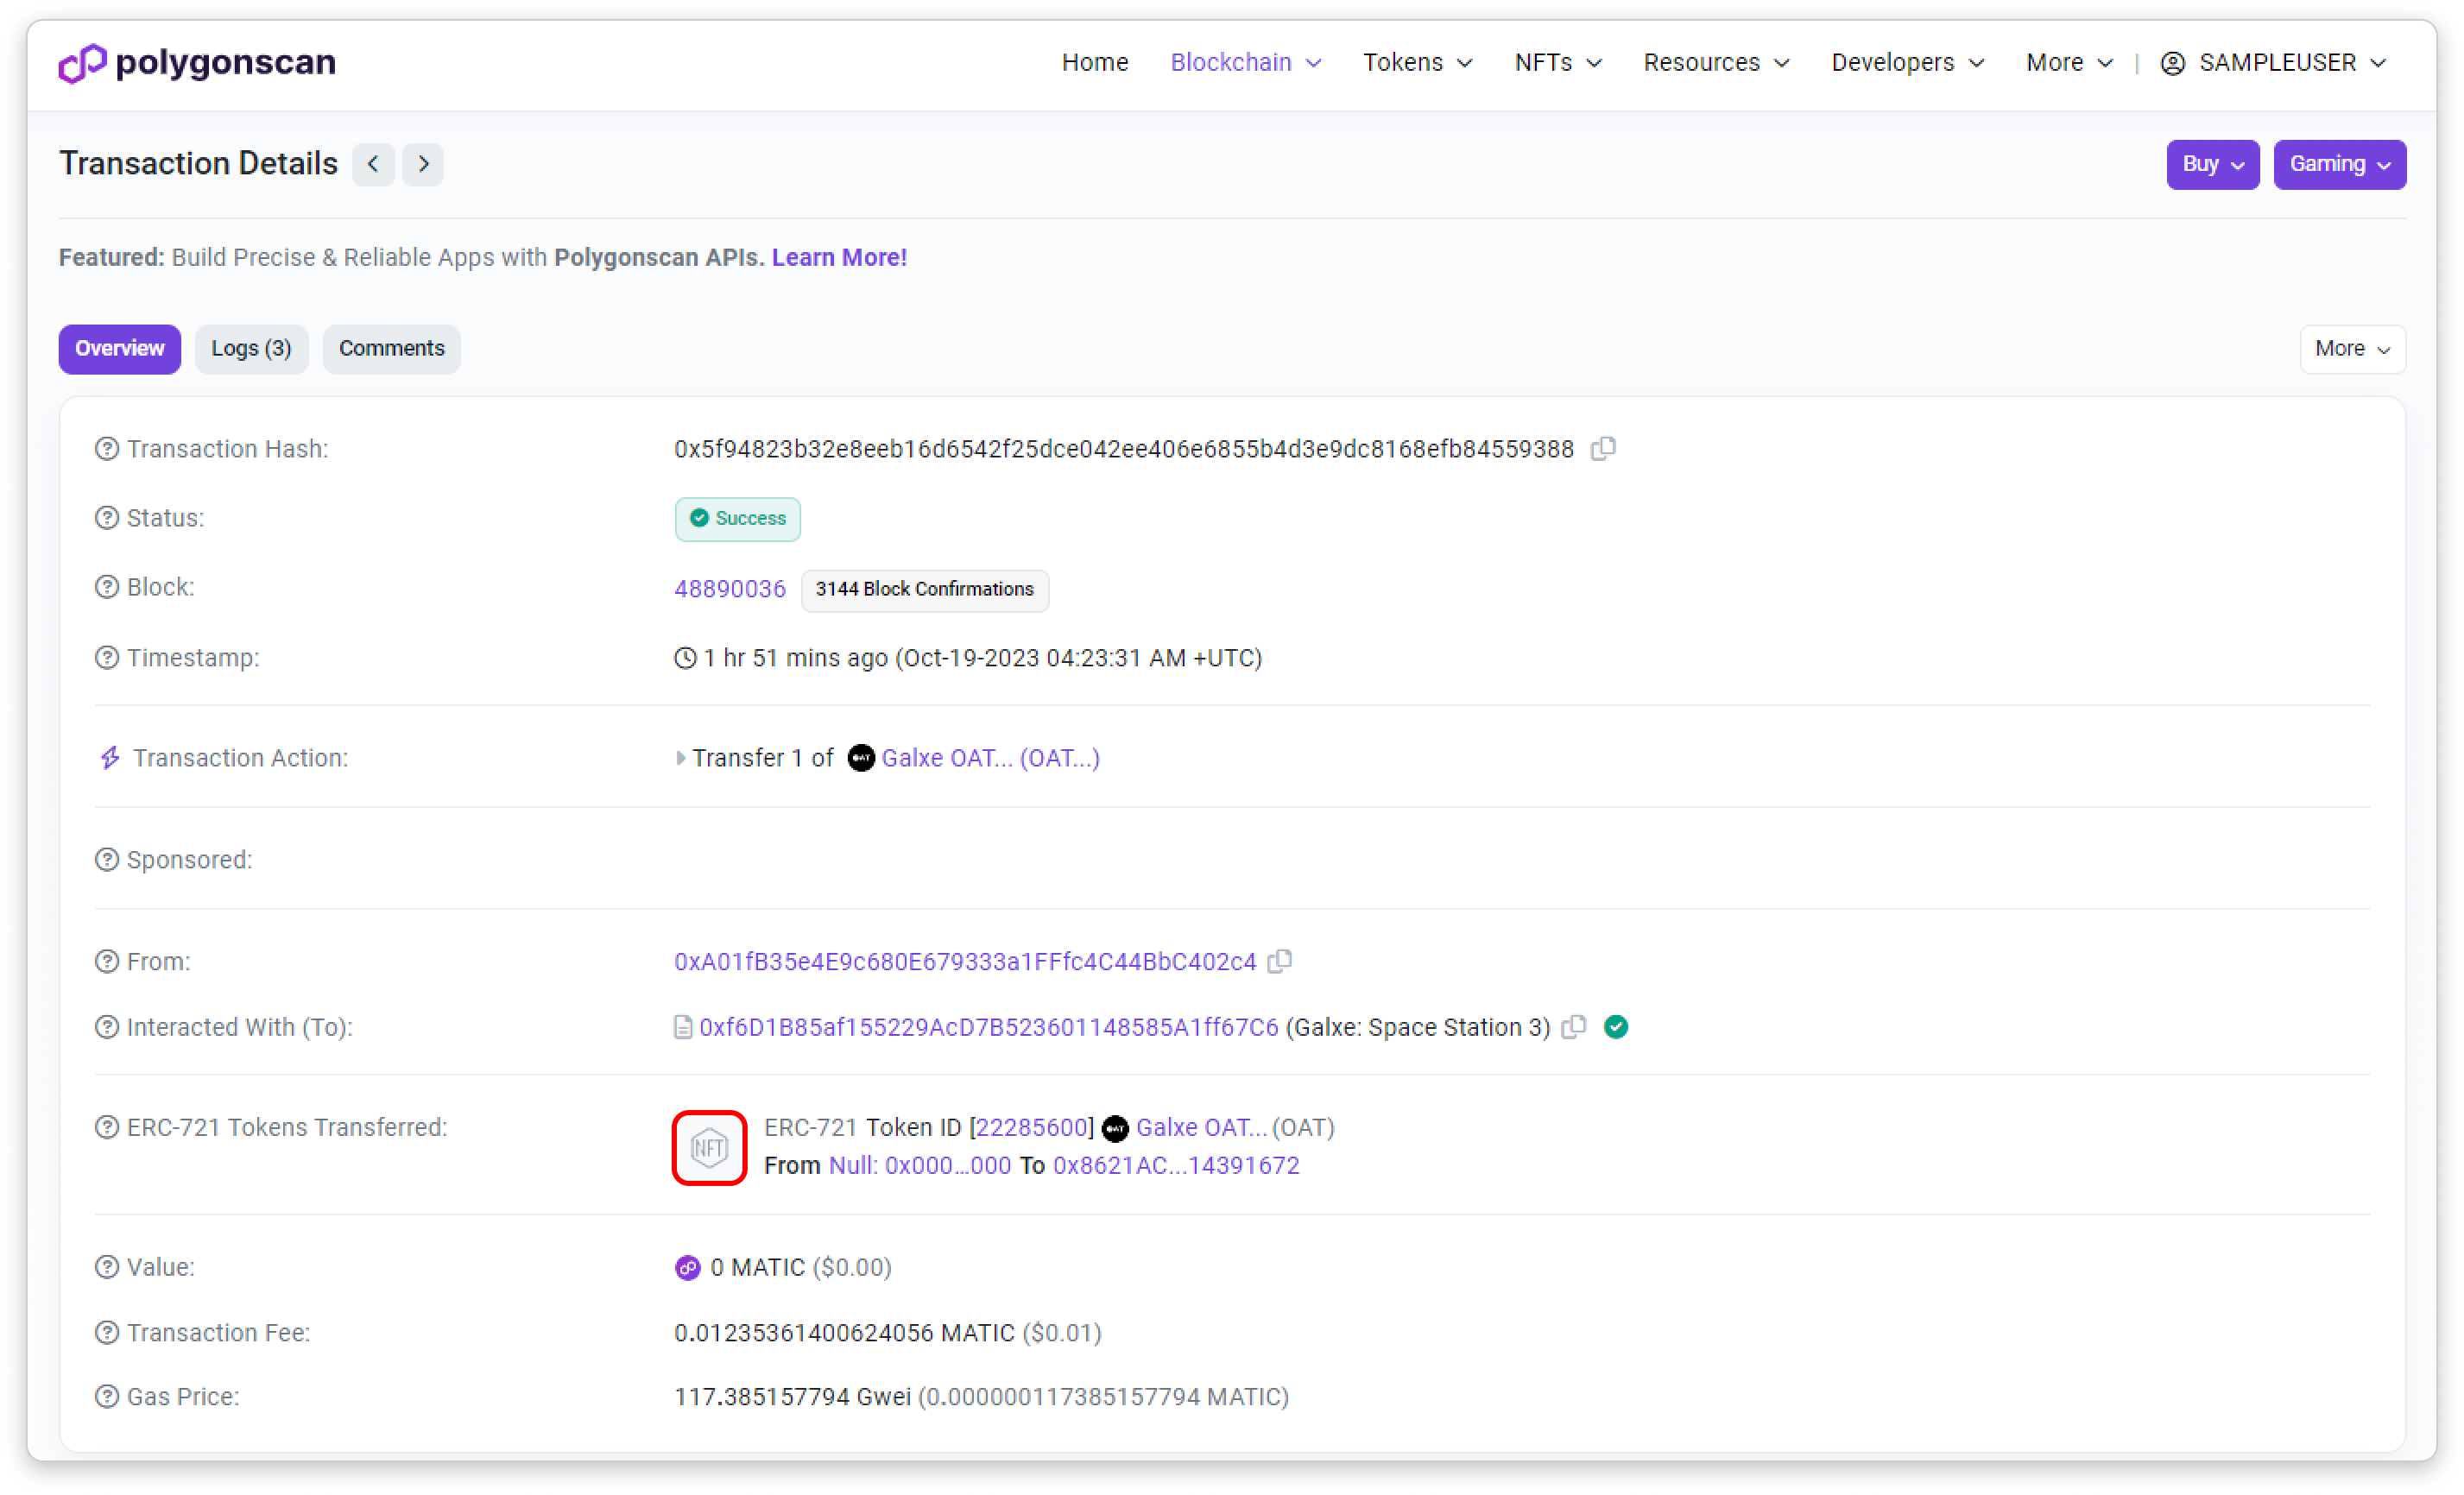Image resolution: width=2464 pixels, height=1495 pixels.
Task: Open recipient address 0x8621AC...14391672
Action: pyautogui.click(x=1176, y=1166)
